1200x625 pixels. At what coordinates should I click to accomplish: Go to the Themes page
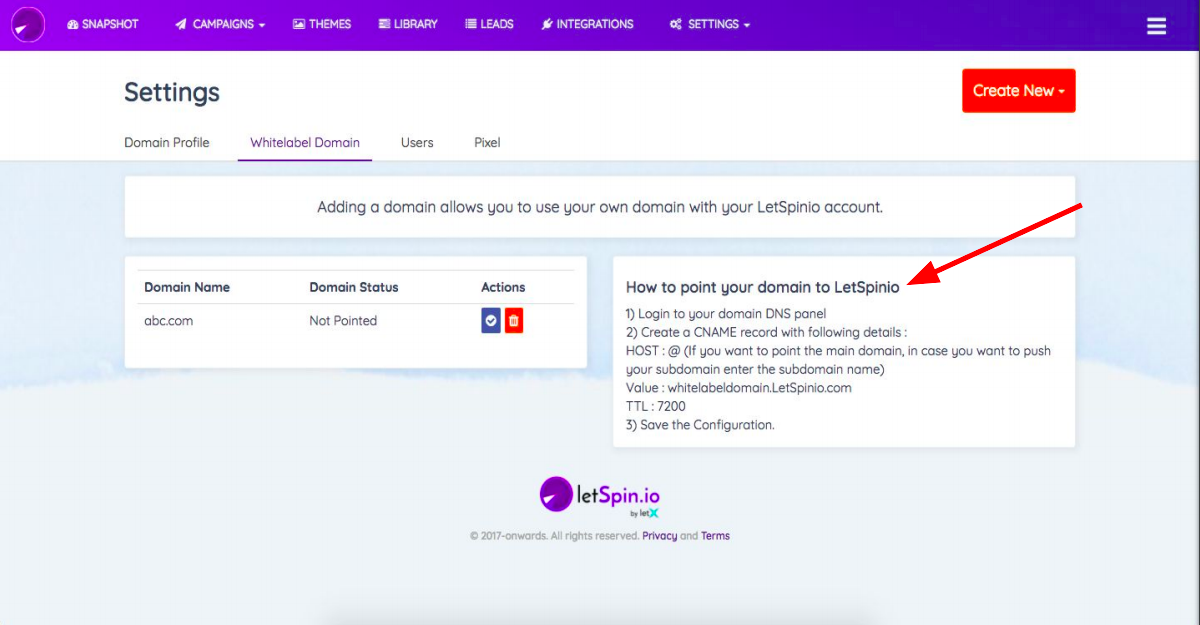322,24
